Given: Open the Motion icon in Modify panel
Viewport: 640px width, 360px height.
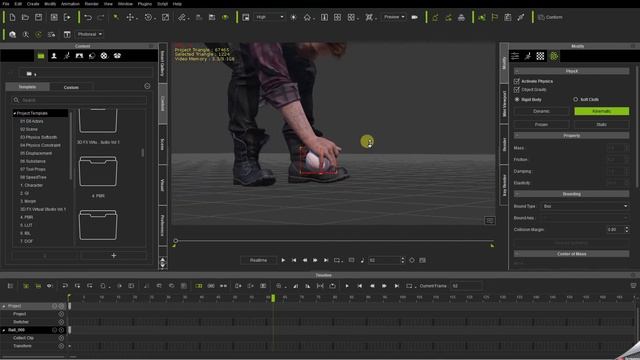Looking at the screenshot, I should (x=528, y=56).
